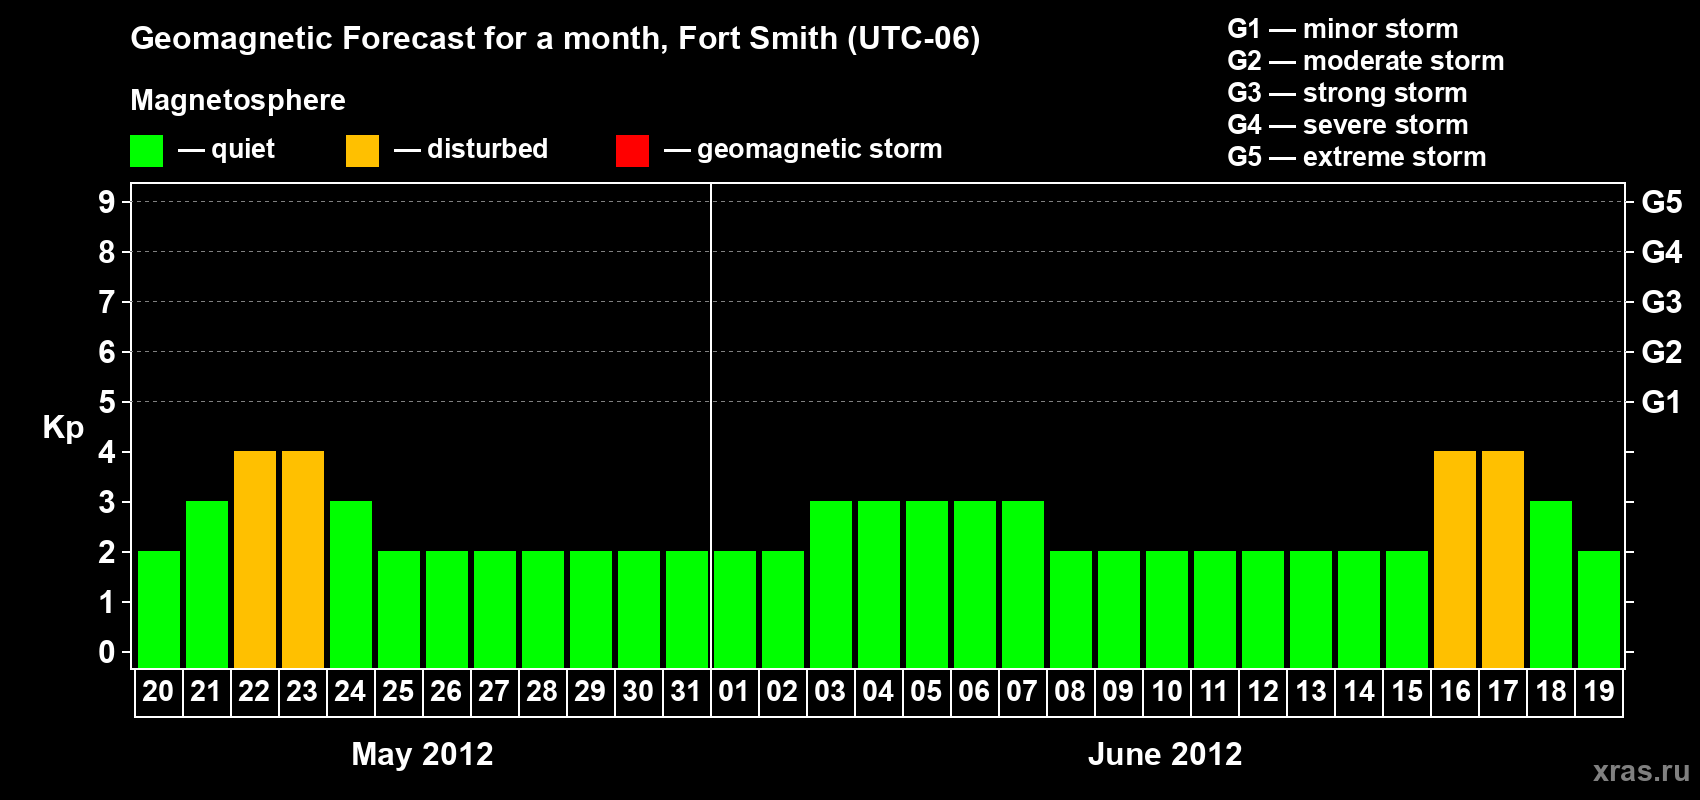Image resolution: width=1700 pixels, height=800 pixels.
Task: Click the Magnetosphere heading
Action: coord(238,101)
